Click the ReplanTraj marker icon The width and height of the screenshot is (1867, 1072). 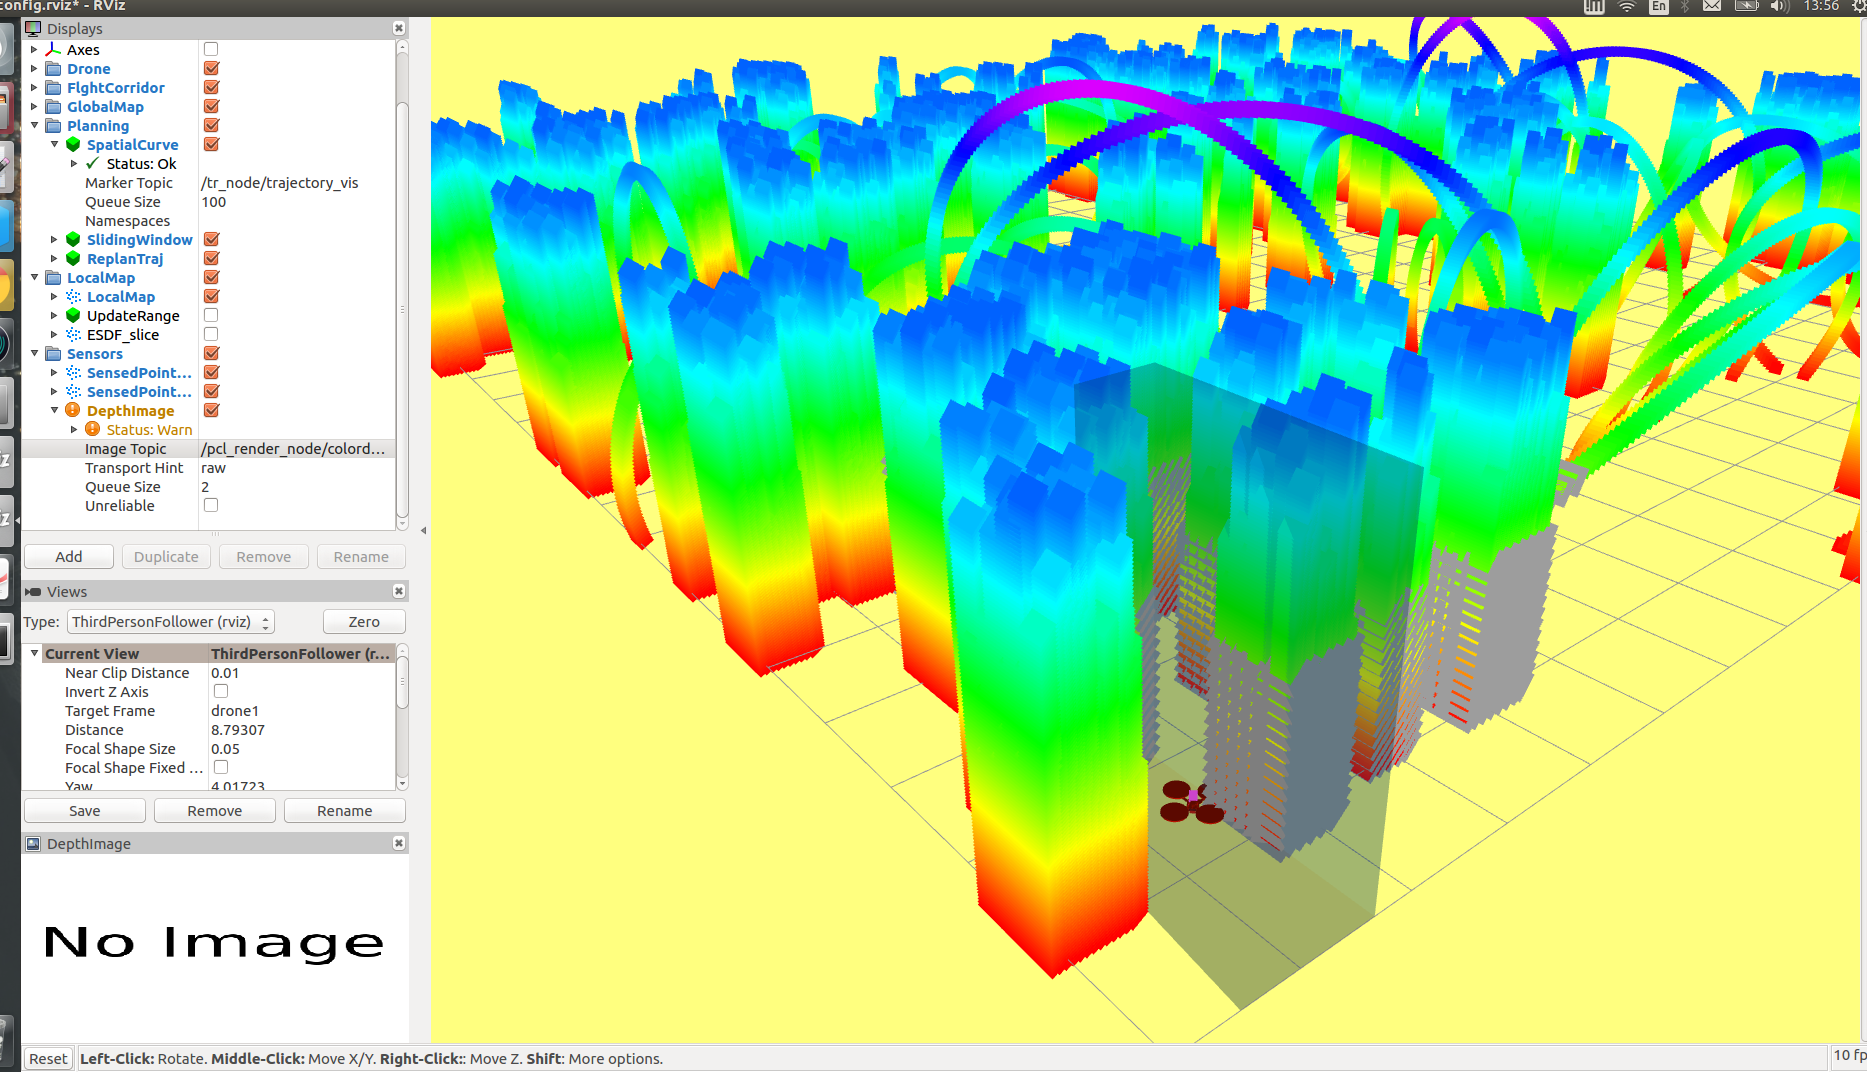click(x=73, y=258)
